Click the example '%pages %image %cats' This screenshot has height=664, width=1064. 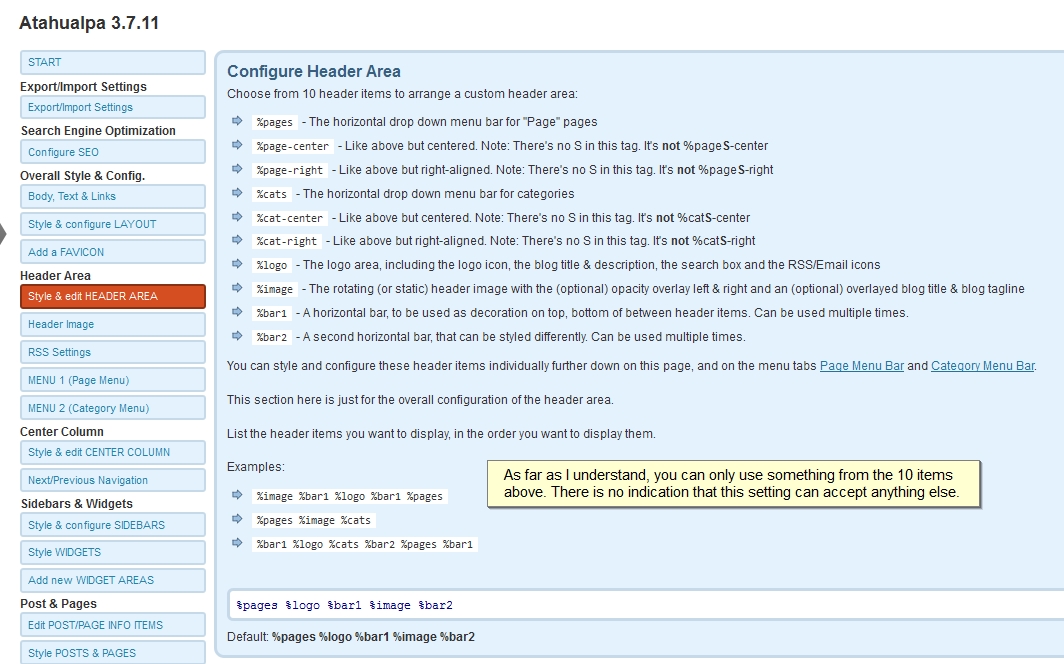(314, 520)
